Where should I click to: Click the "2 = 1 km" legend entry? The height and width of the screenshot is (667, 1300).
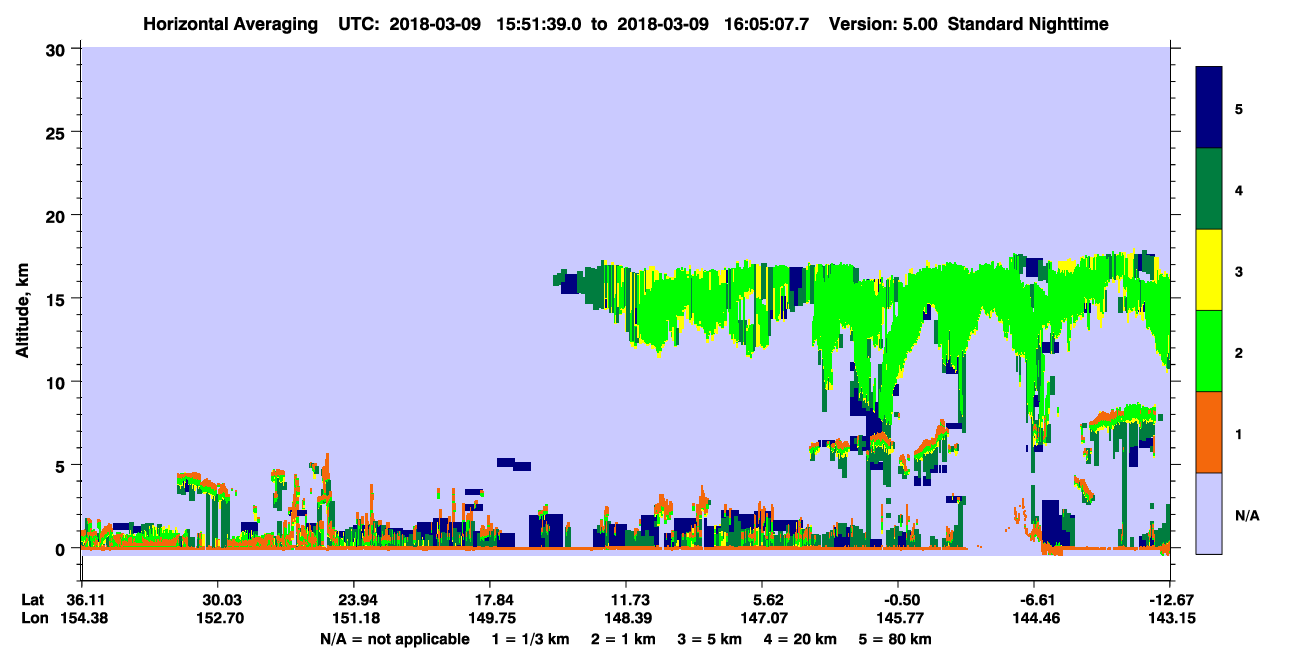coord(624,639)
